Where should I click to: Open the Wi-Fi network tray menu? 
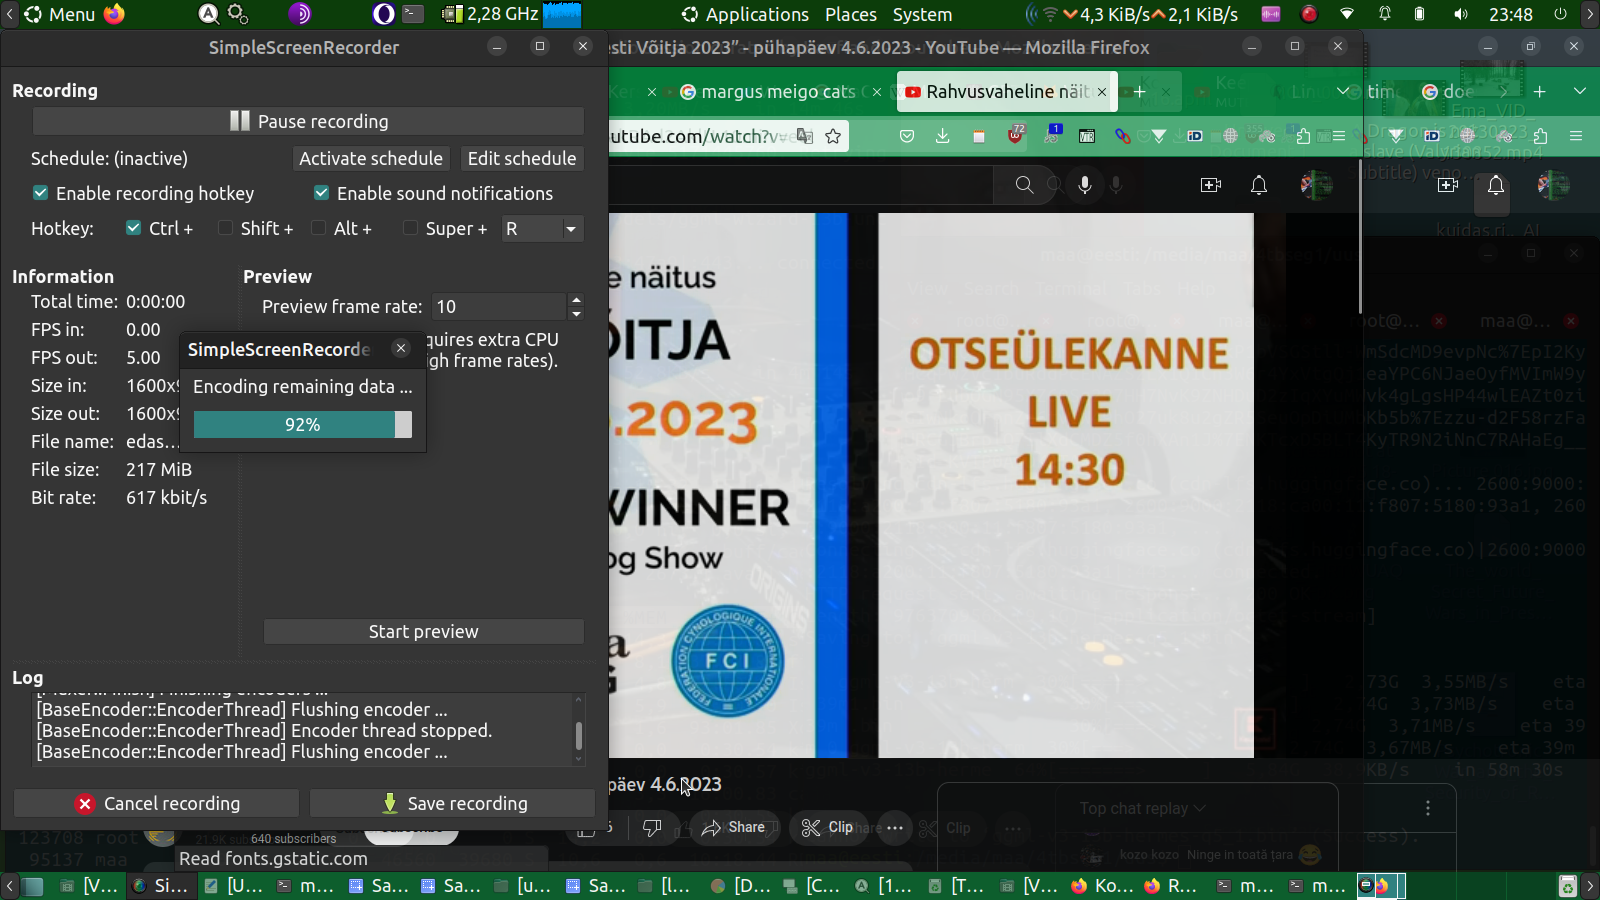1347,14
